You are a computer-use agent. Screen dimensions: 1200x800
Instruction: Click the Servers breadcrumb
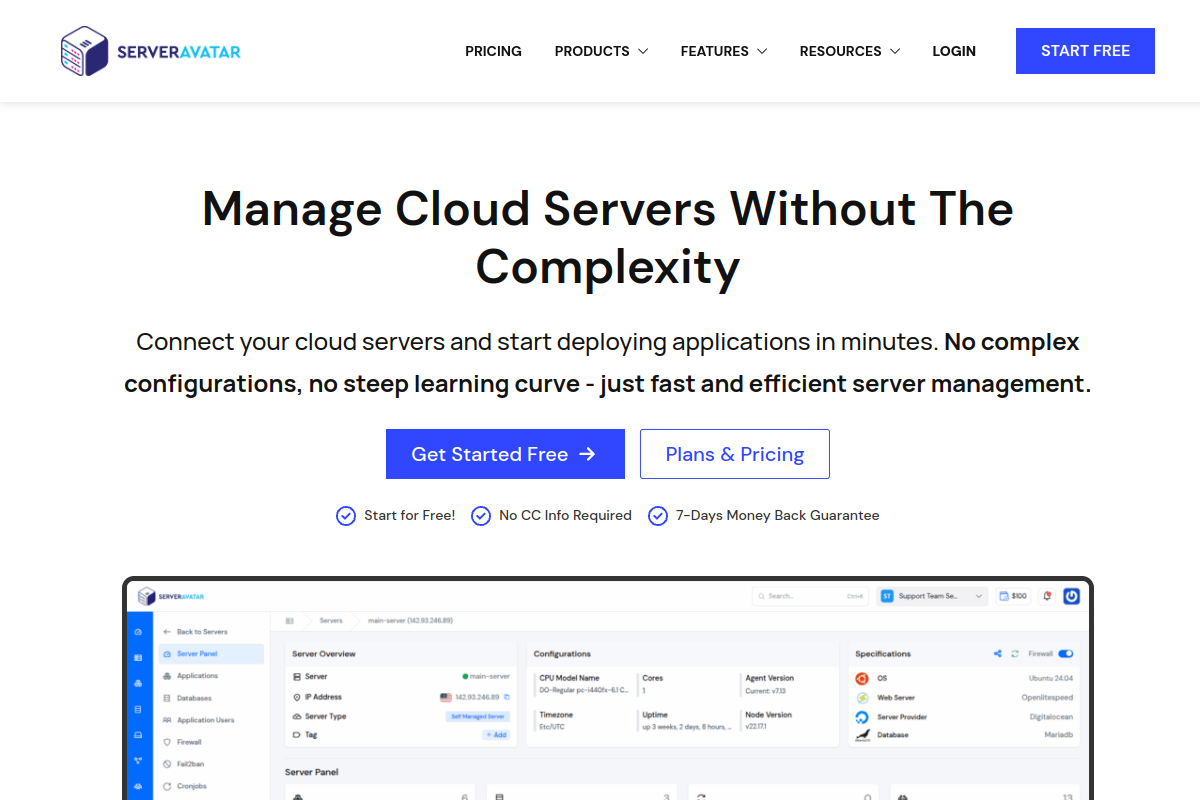[x=331, y=621]
